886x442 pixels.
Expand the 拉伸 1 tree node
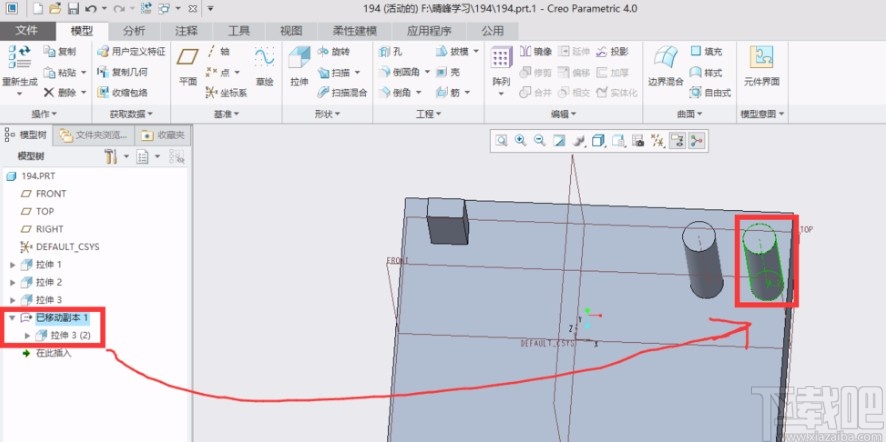[12, 265]
